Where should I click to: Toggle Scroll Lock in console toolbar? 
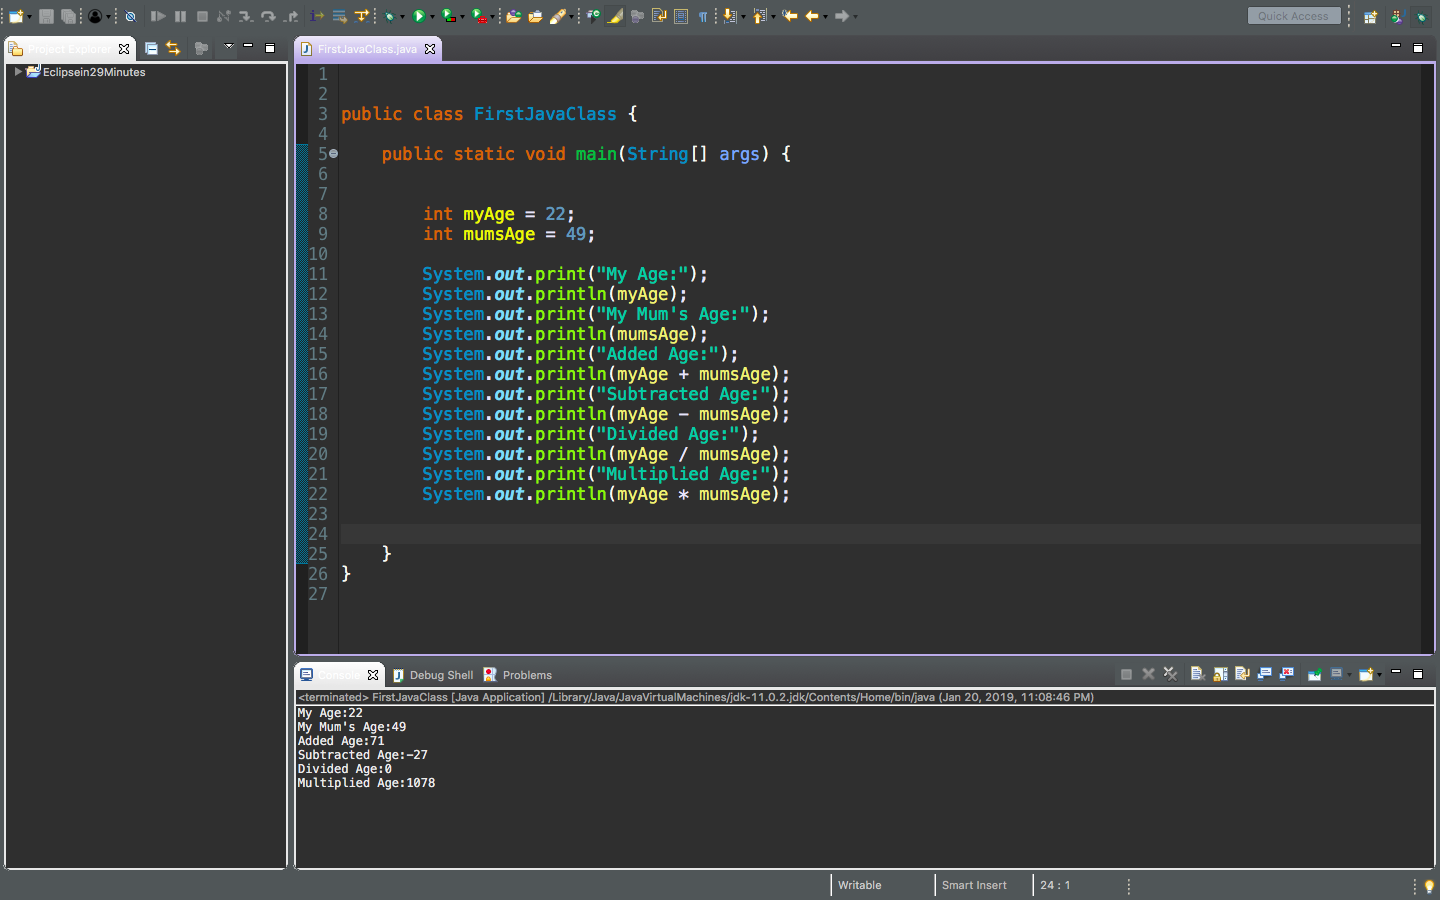coord(1220,674)
